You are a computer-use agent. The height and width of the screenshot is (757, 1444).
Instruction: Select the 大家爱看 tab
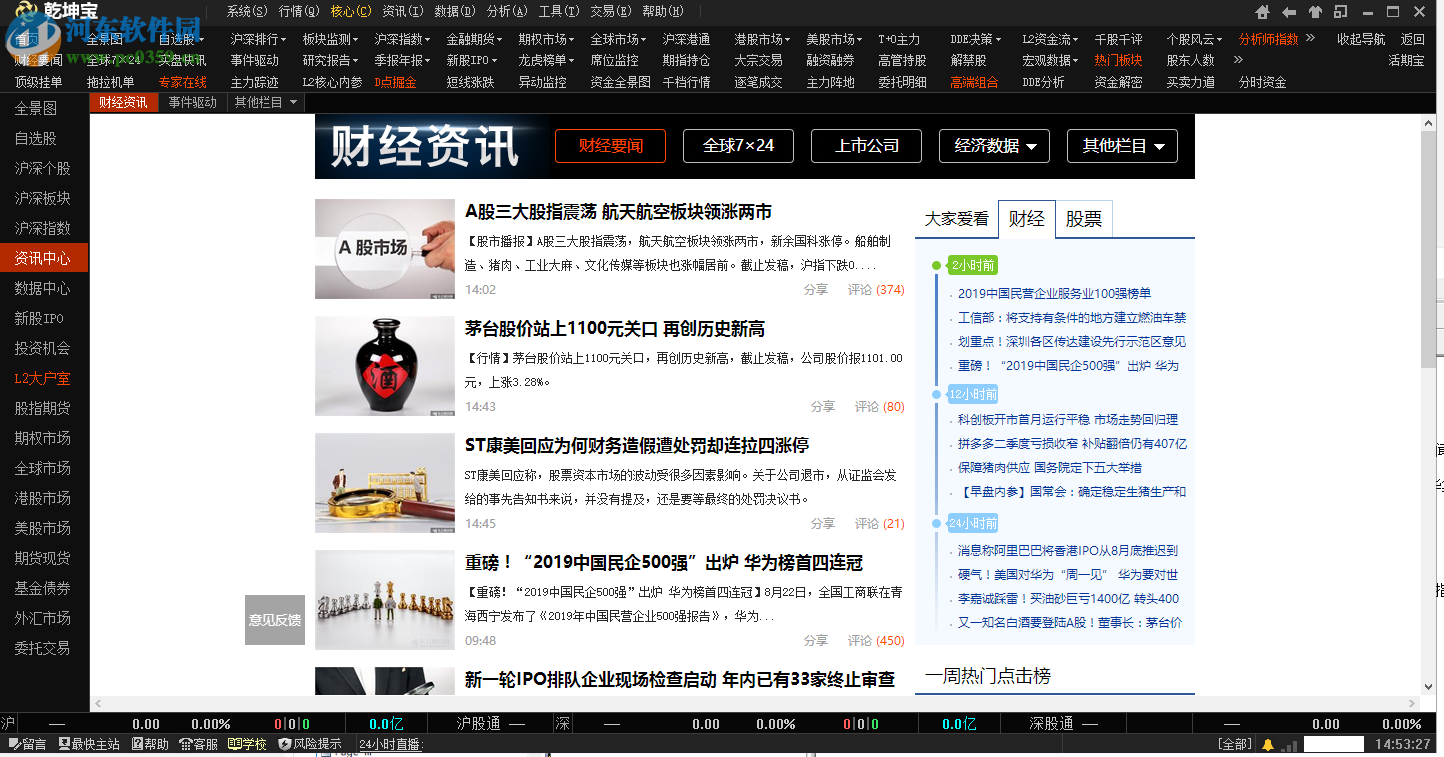pos(957,219)
